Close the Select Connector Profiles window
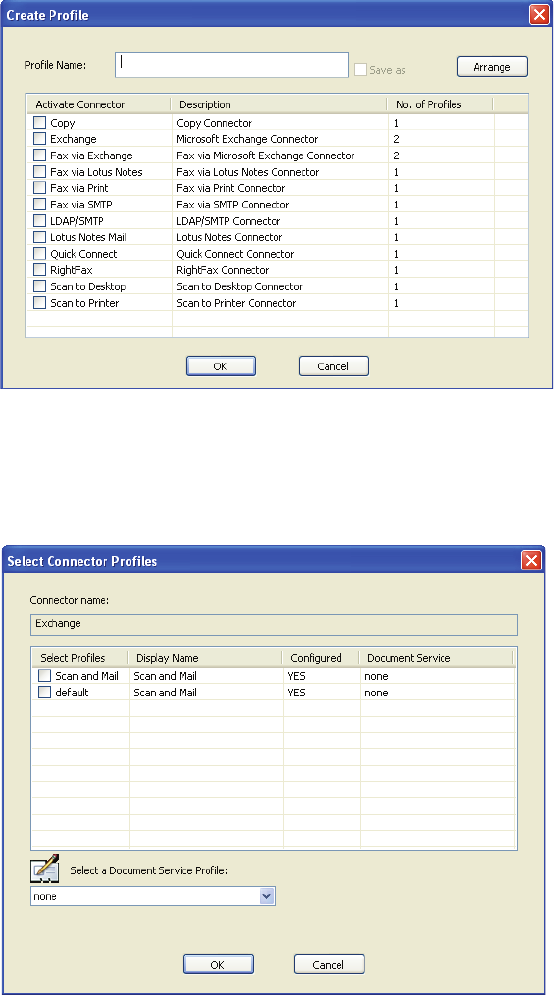554x995 pixels. [531, 560]
